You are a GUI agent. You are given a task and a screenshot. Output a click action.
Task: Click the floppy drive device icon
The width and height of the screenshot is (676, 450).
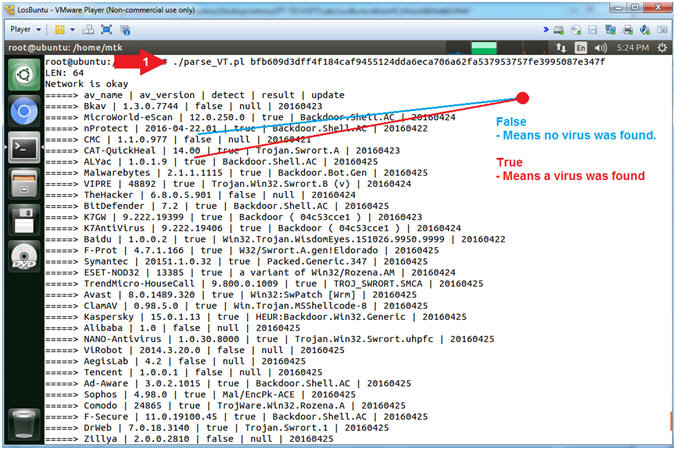pyautogui.click(x=593, y=30)
